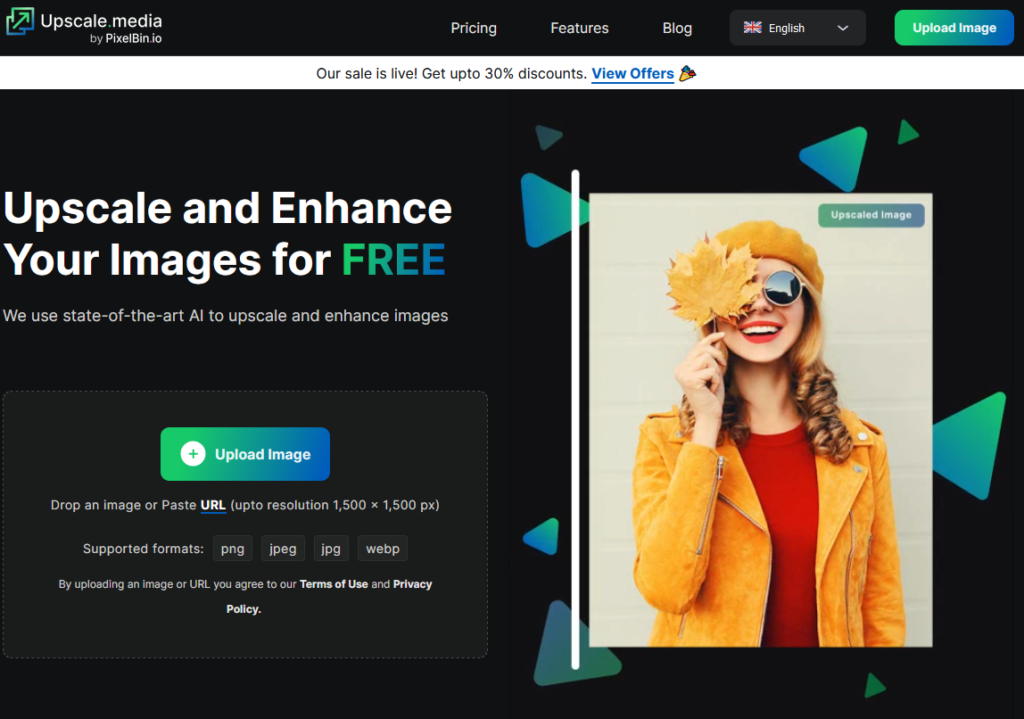Select the jpeg format chip
Screen dimensions: 1024x719
pos(283,548)
